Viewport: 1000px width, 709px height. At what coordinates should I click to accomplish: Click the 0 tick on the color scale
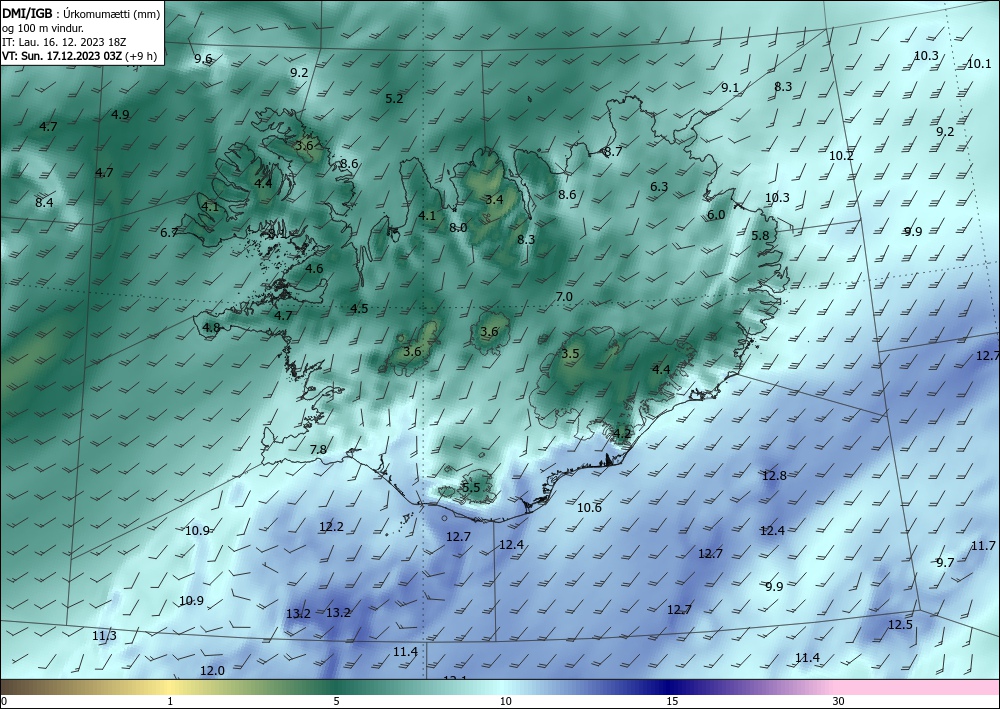(x=4, y=701)
